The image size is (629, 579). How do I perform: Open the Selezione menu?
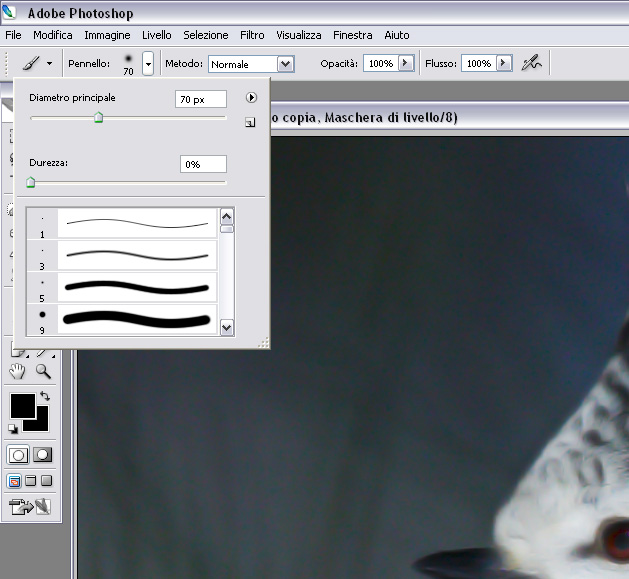click(x=206, y=35)
